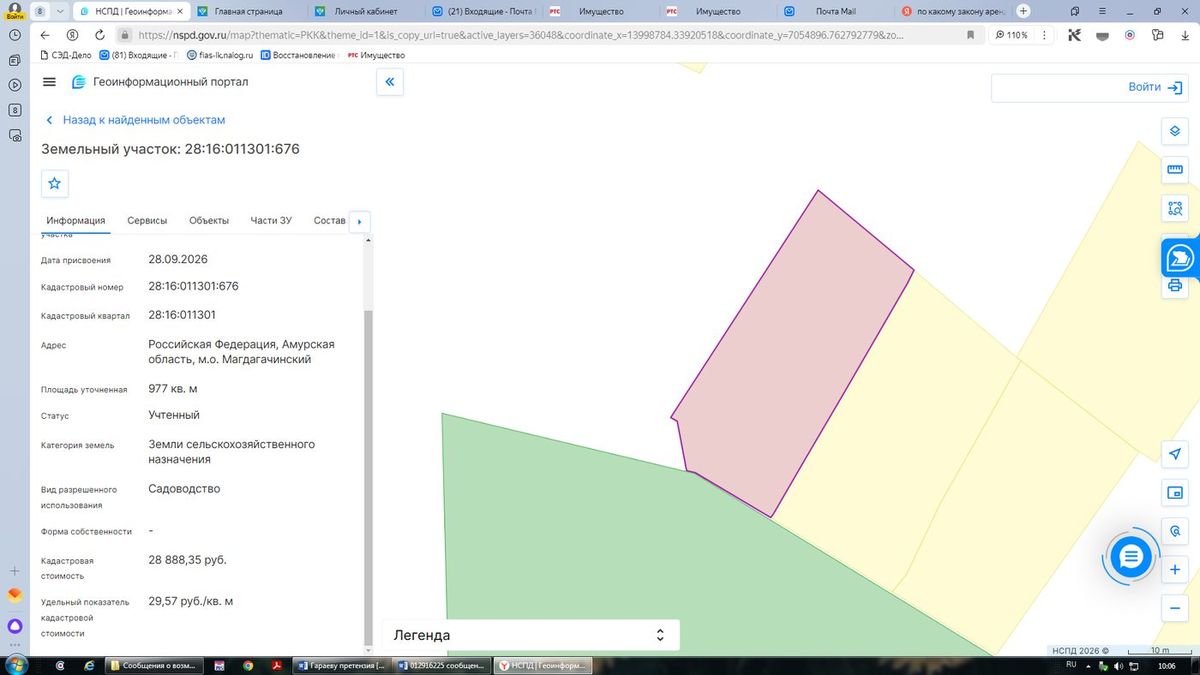Open the Сервисы tab

point(147,221)
